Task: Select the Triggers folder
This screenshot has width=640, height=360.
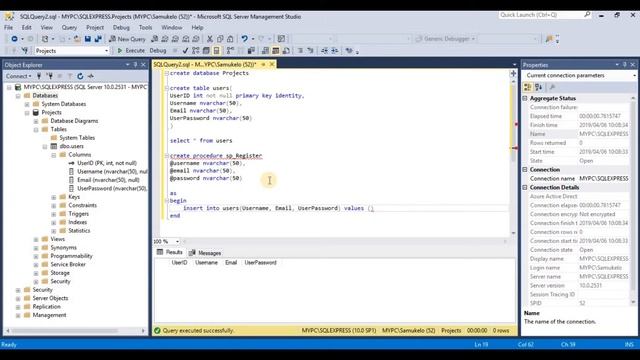Action: [x=78, y=214]
